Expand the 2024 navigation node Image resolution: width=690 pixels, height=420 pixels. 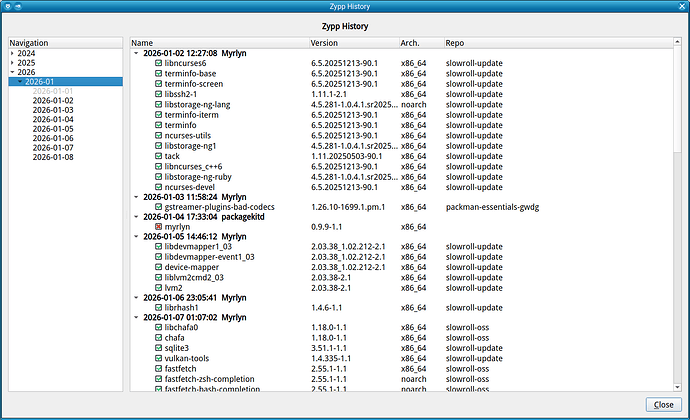point(13,53)
